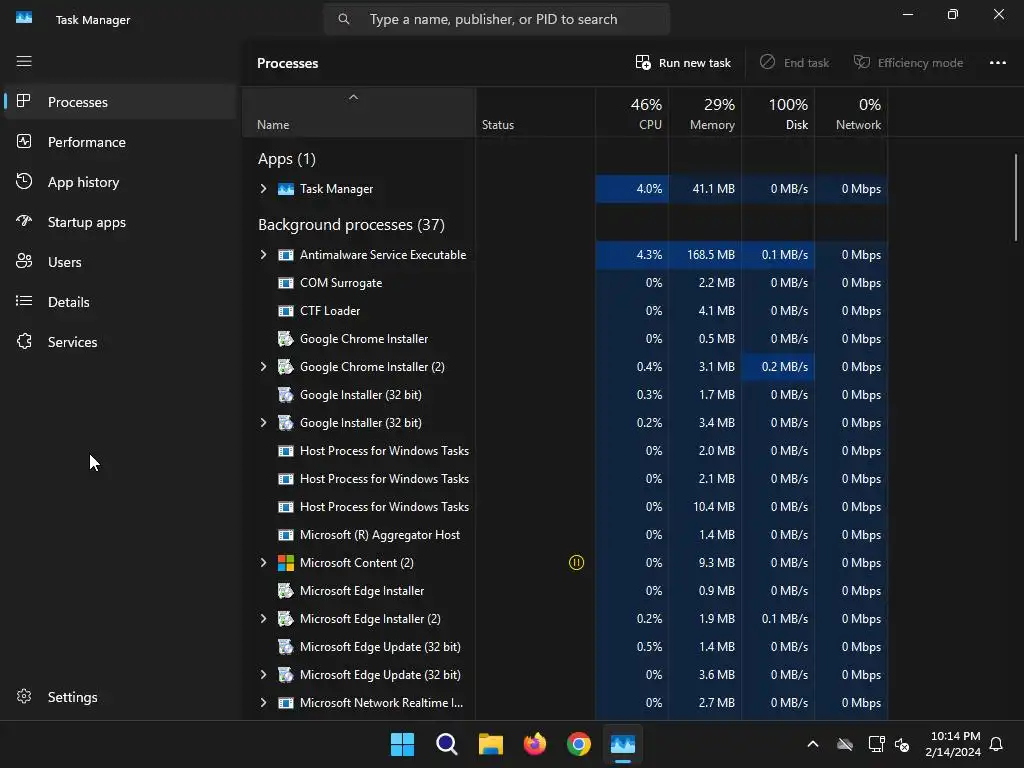This screenshot has width=1024, height=768.
Task: Expand Antimalware Service Executable row
Action: [263, 255]
